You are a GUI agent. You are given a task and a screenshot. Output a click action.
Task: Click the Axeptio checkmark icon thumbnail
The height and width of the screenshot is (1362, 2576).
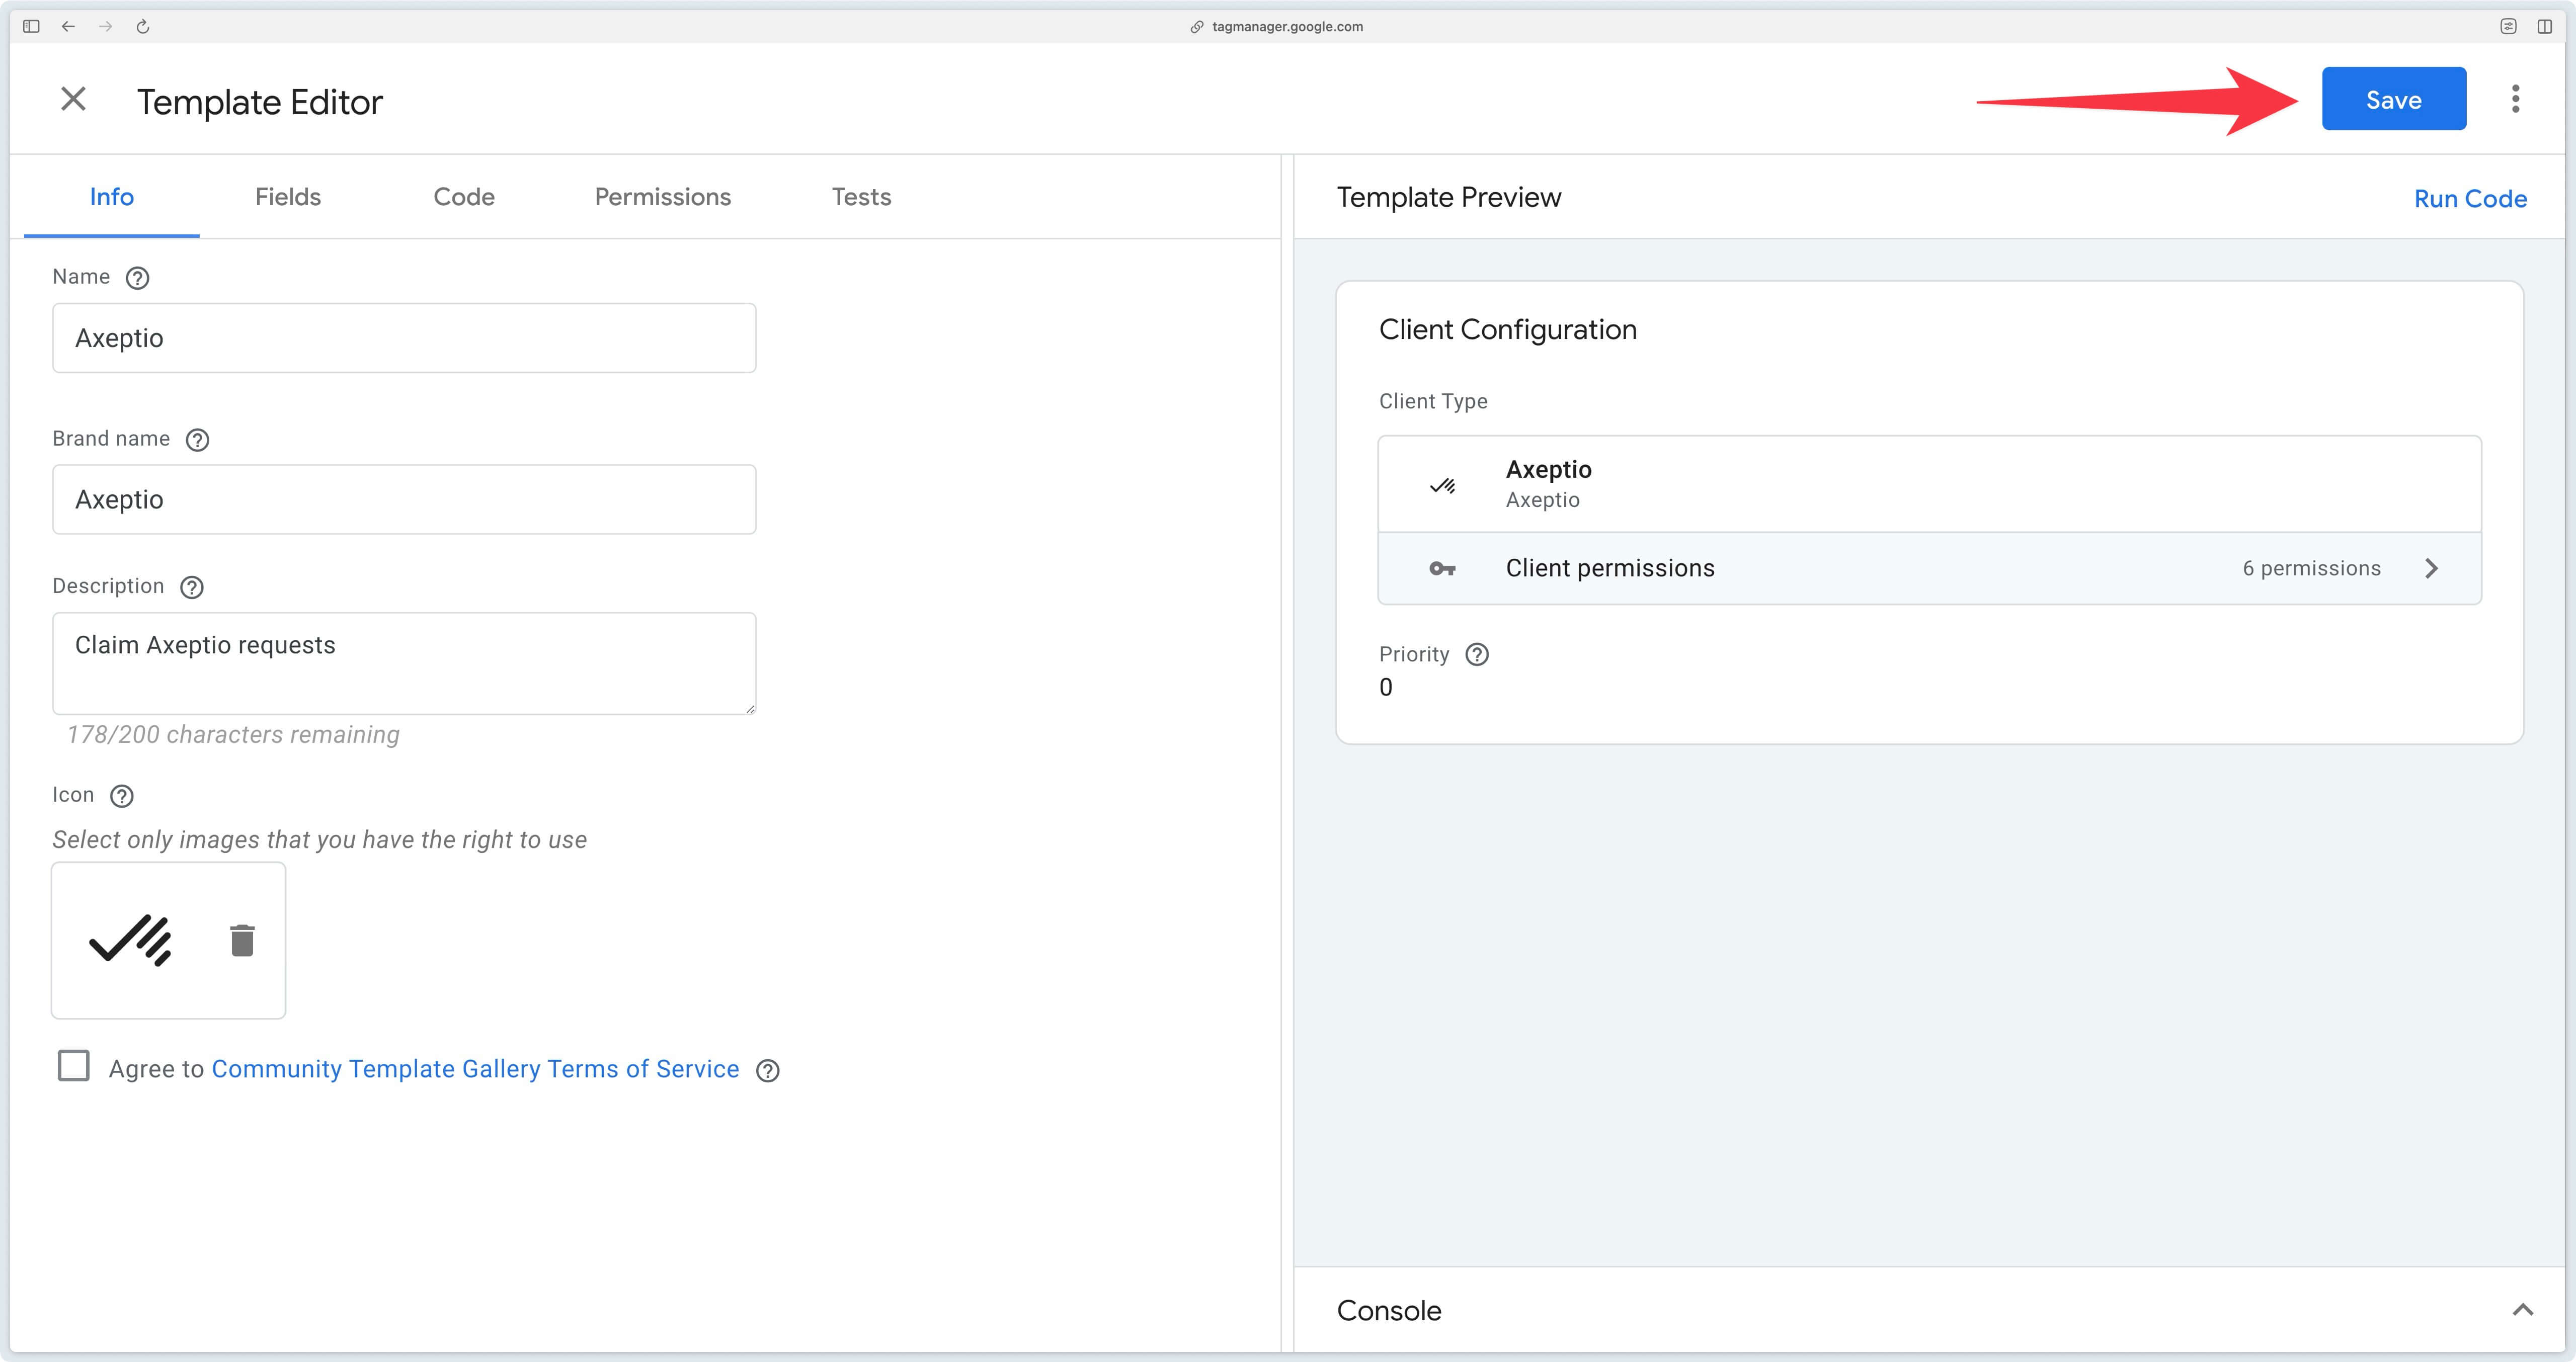(x=131, y=941)
